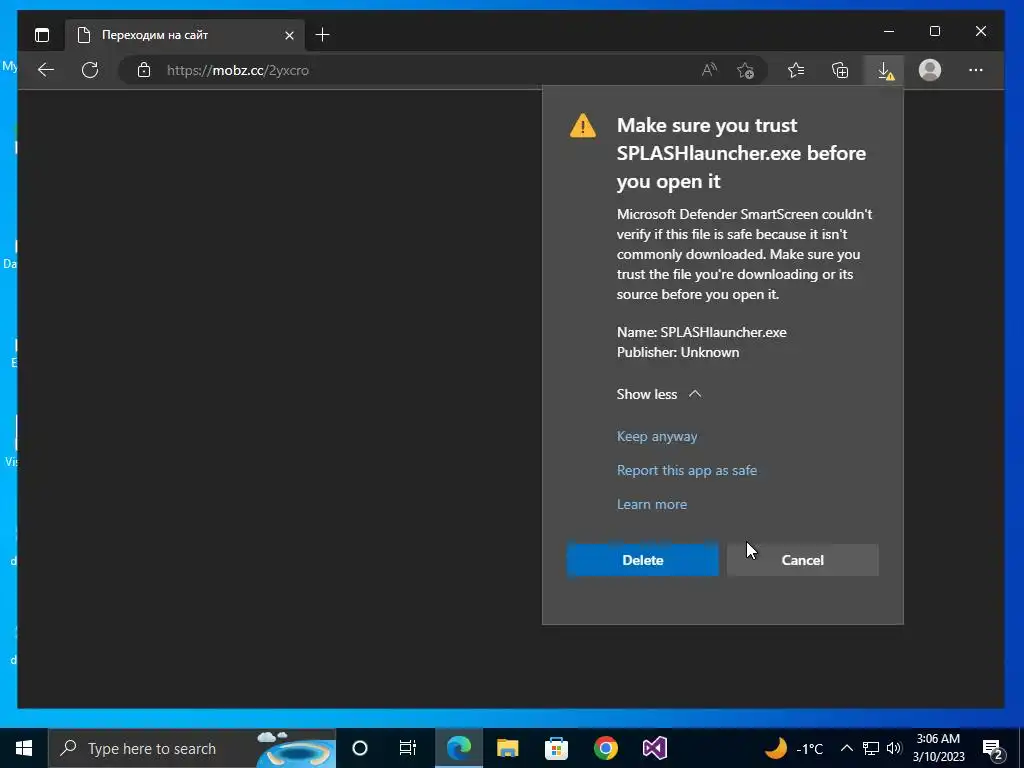Open Downloads icon with warning badge
The width and height of the screenshot is (1024, 768).
tap(884, 70)
